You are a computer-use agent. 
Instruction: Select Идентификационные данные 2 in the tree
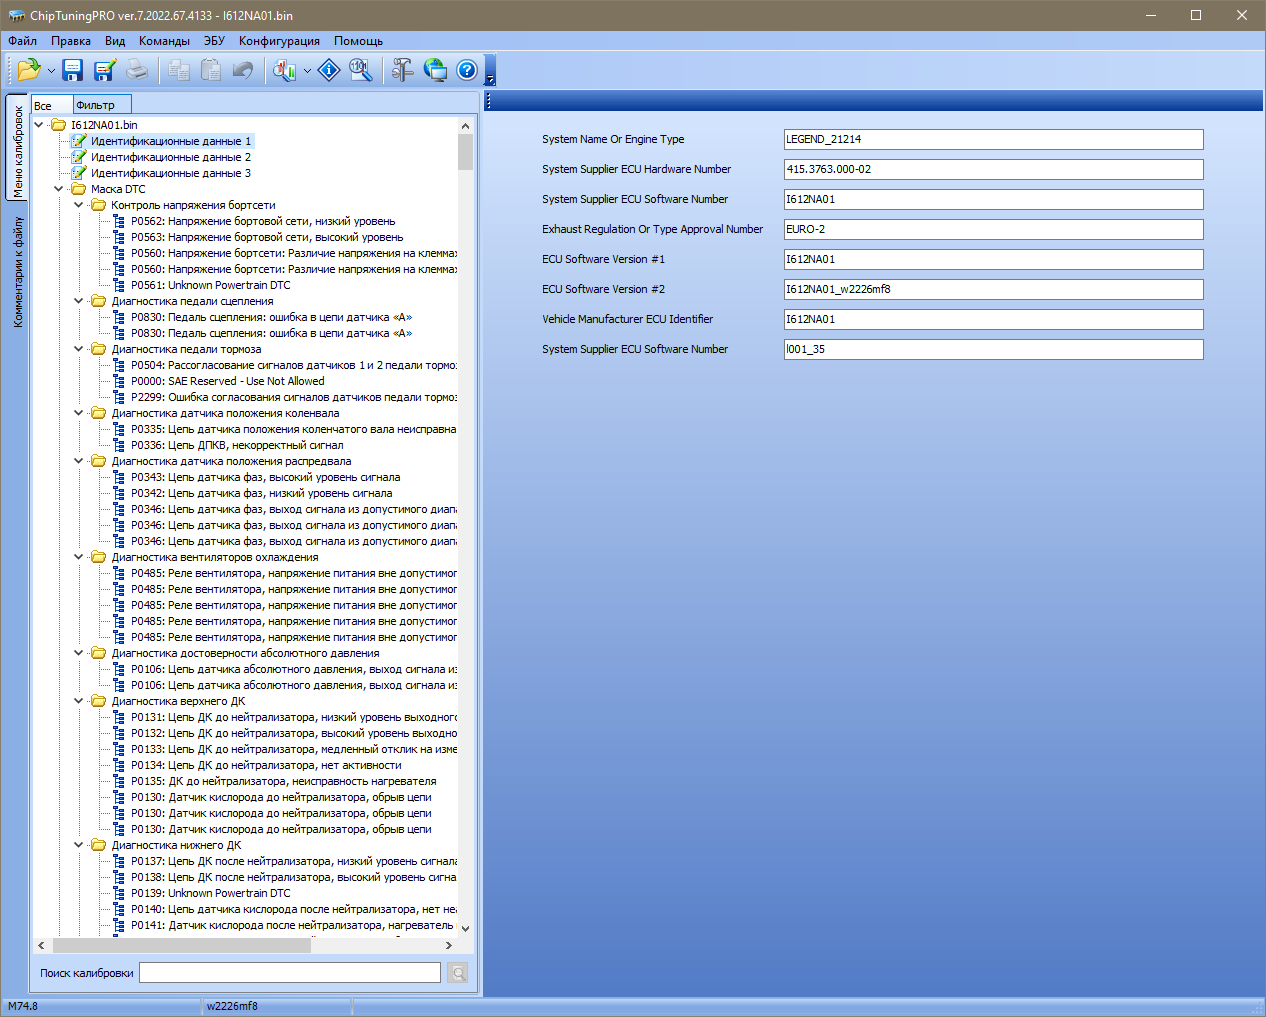pos(170,157)
